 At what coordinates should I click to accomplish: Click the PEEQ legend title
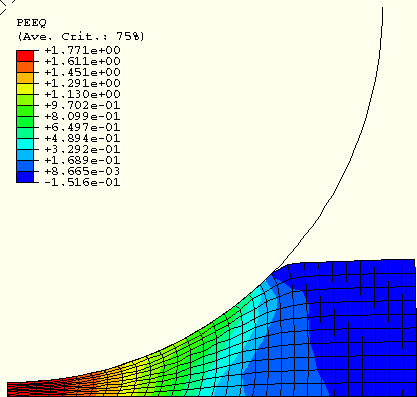[x=31, y=23]
